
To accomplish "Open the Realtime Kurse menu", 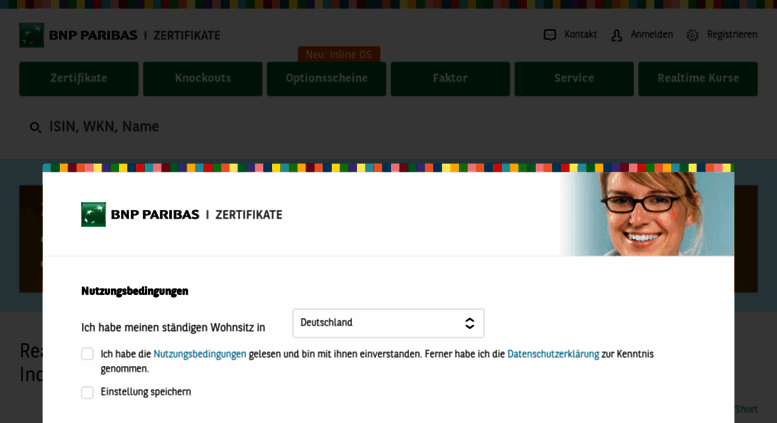I will click(x=698, y=79).
